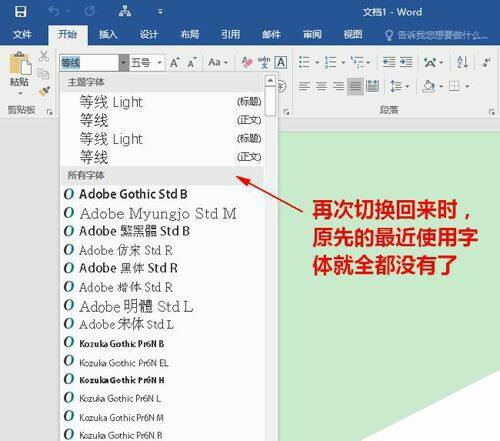Click the Clear Formatting eraser icon
This screenshot has width=500, height=441.
pos(247,62)
